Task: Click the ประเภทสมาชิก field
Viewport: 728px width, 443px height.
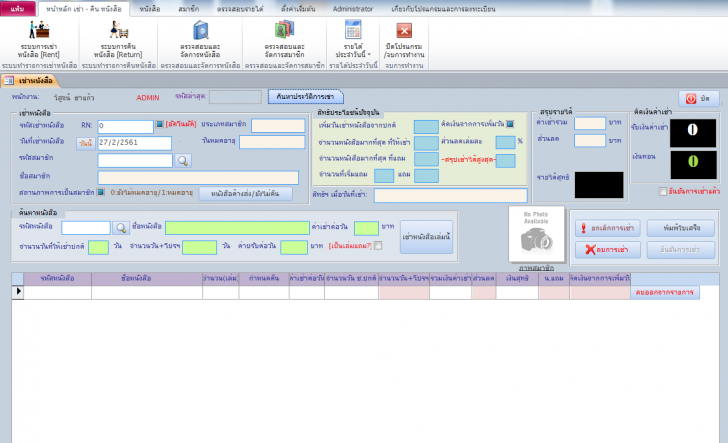Action: tap(278, 125)
